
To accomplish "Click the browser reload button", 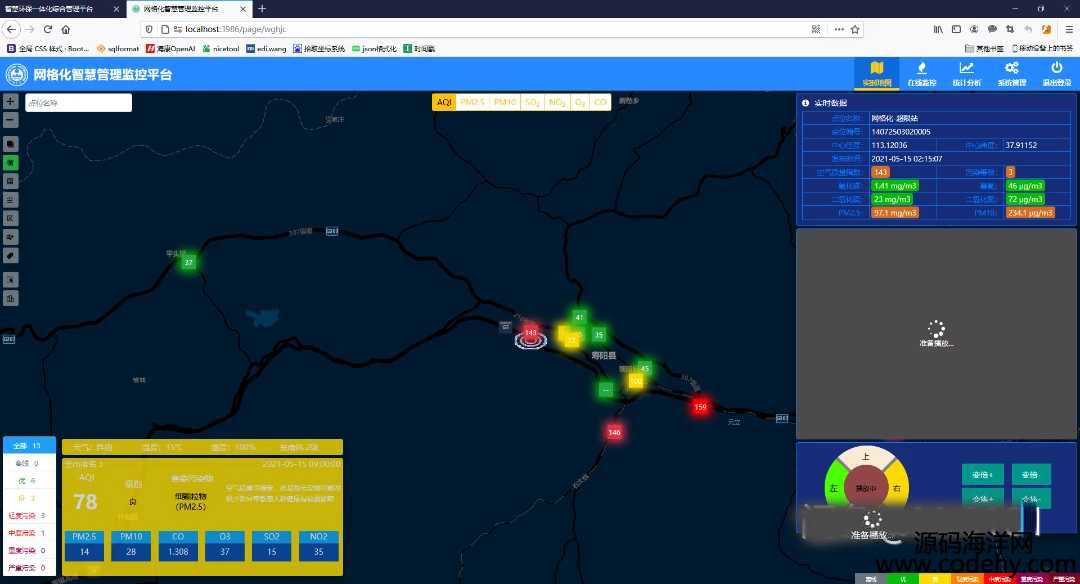I will [x=48, y=30].
